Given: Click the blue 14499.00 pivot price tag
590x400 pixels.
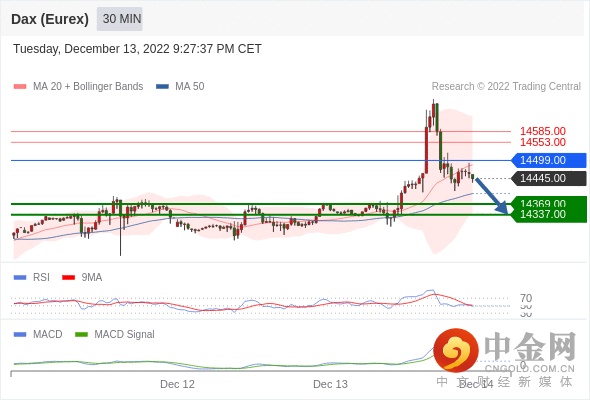Looking at the screenshot, I should click(x=549, y=160).
